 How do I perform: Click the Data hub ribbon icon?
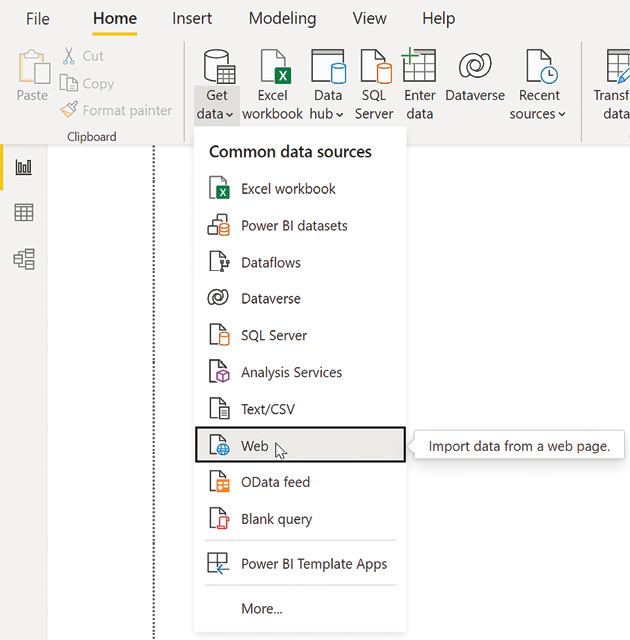[x=328, y=66]
